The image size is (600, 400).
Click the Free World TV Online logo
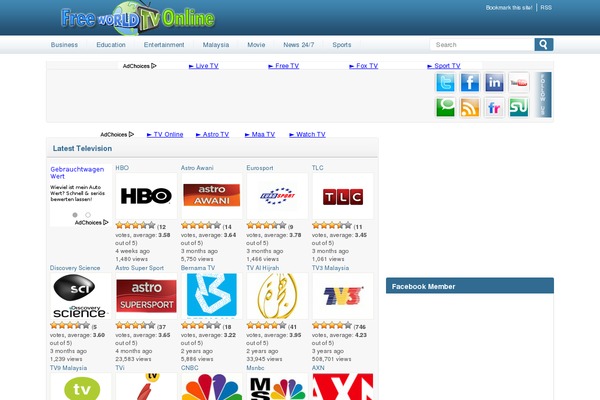(138, 18)
